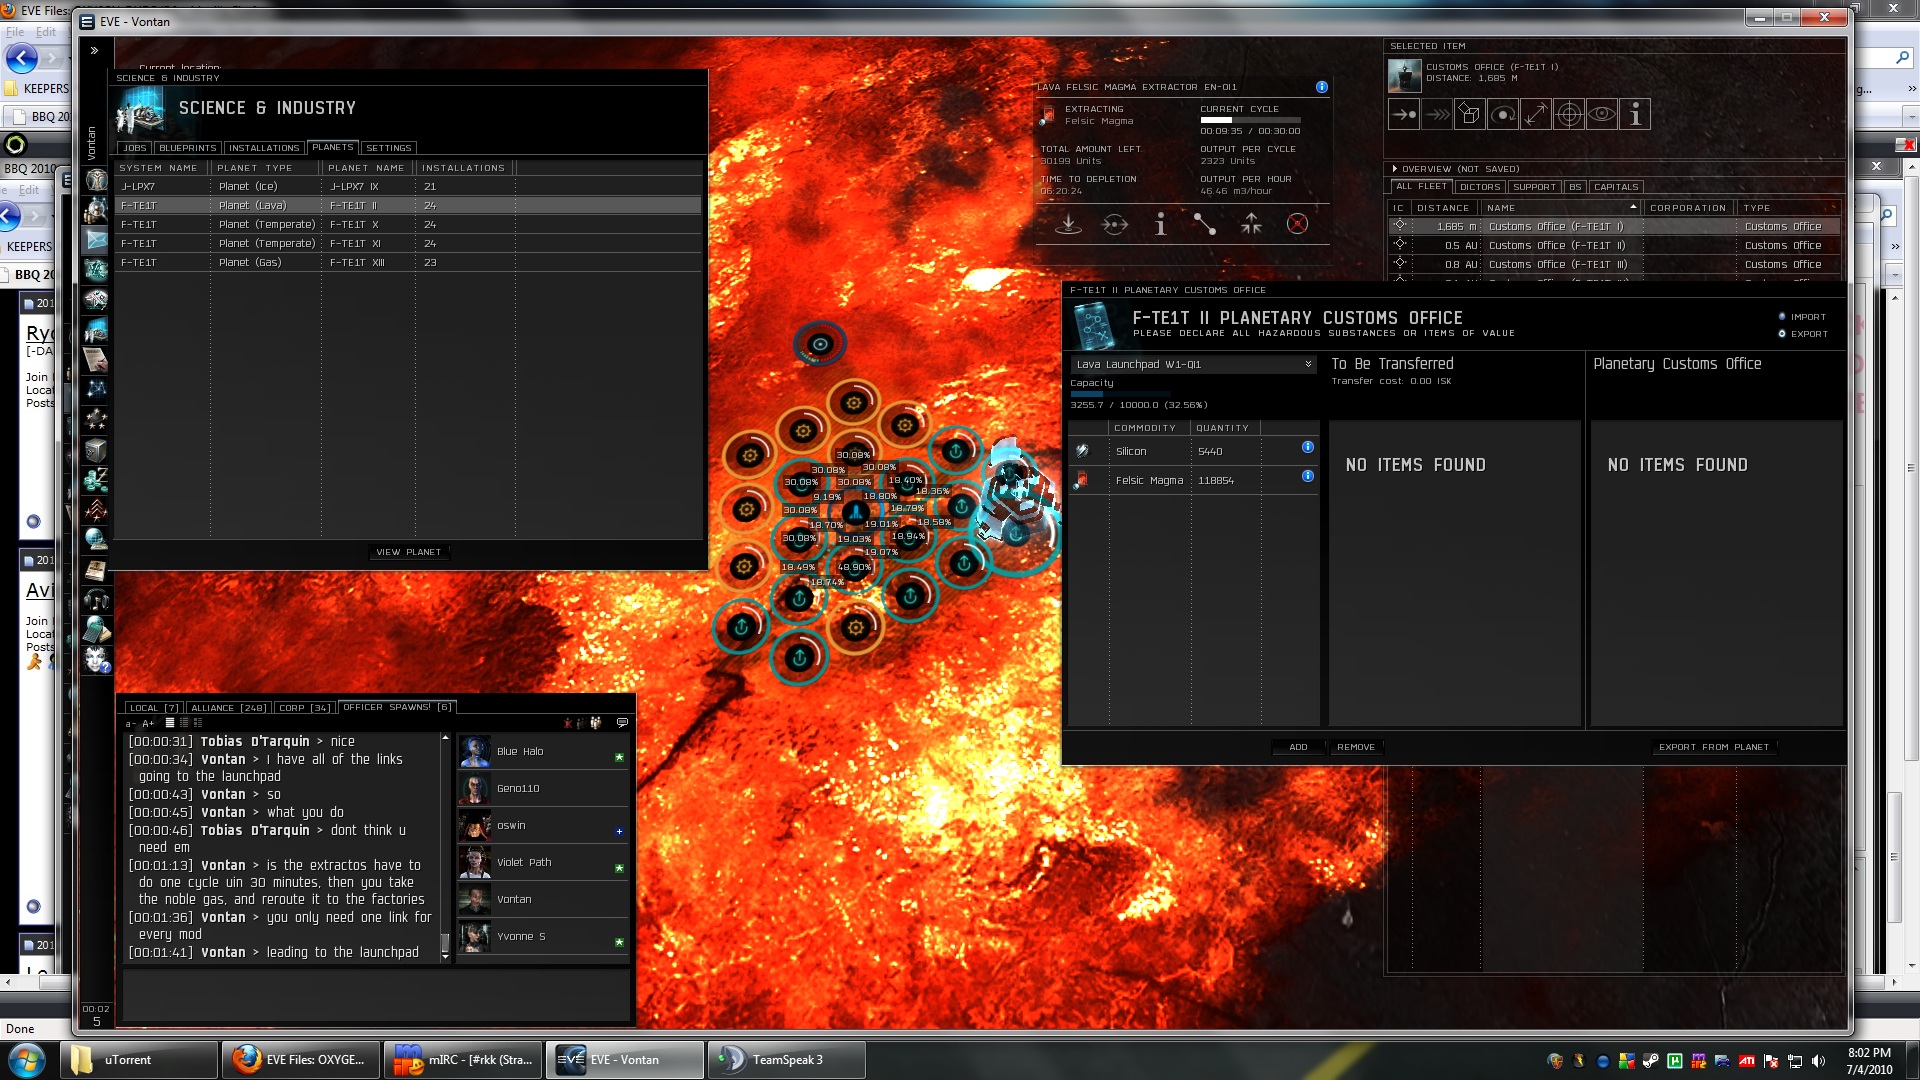Click the Orbit icon in Selected Item
Screen dimensions: 1920x1080
pos(1503,115)
